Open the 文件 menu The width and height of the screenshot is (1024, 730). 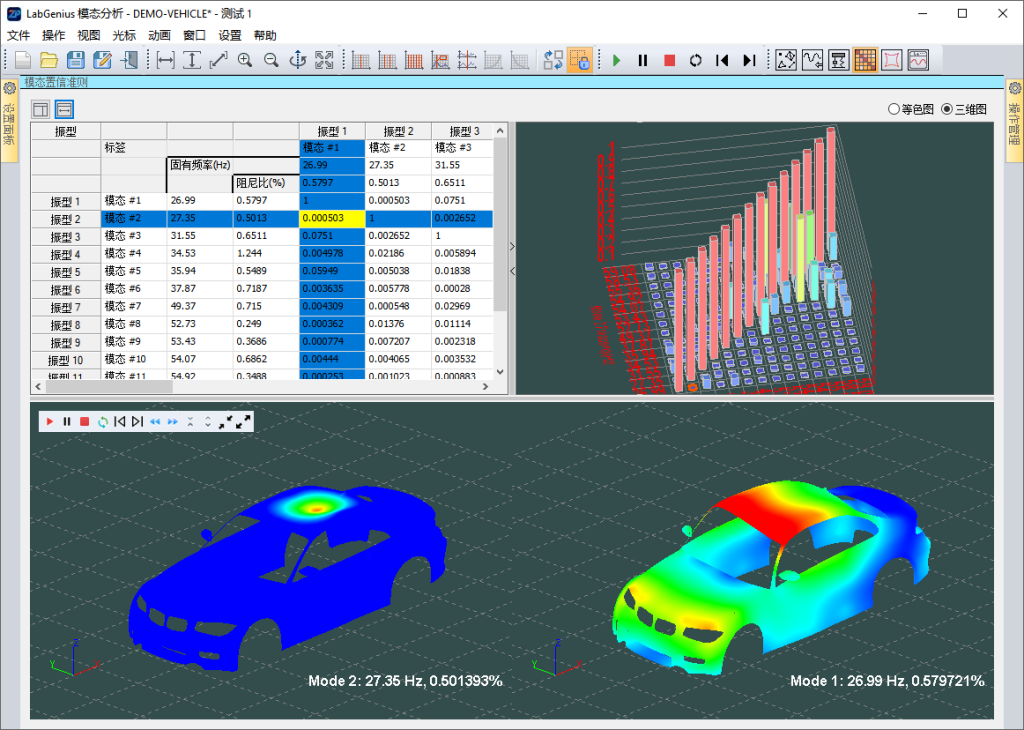[x=19, y=35]
